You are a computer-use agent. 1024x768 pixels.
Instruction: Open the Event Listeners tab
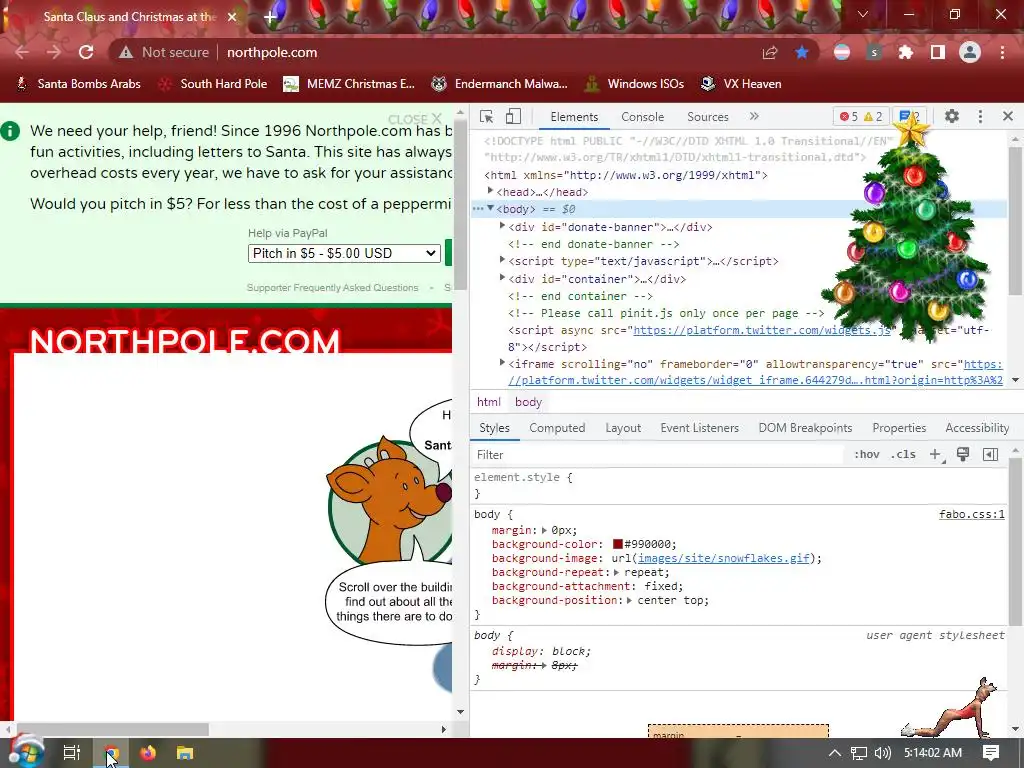pos(699,428)
